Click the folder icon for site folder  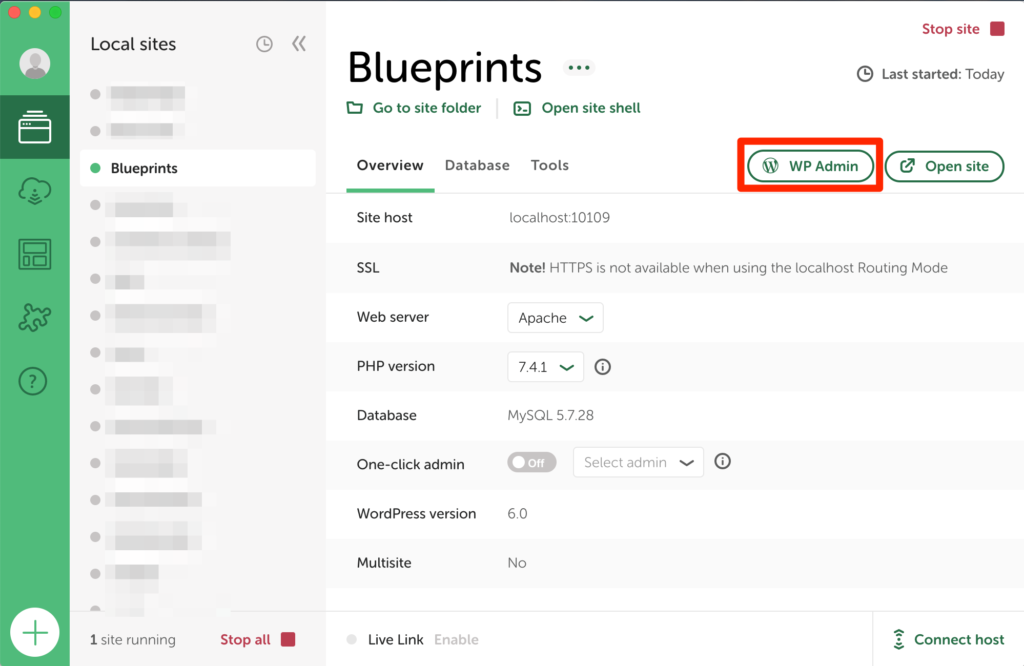pyautogui.click(x=355, y=108)
